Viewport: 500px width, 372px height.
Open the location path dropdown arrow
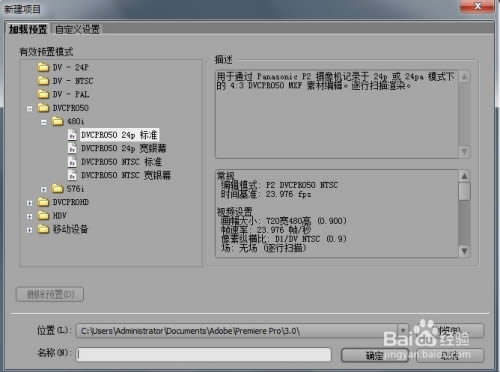pyautogui.click(x=403, y=331)
